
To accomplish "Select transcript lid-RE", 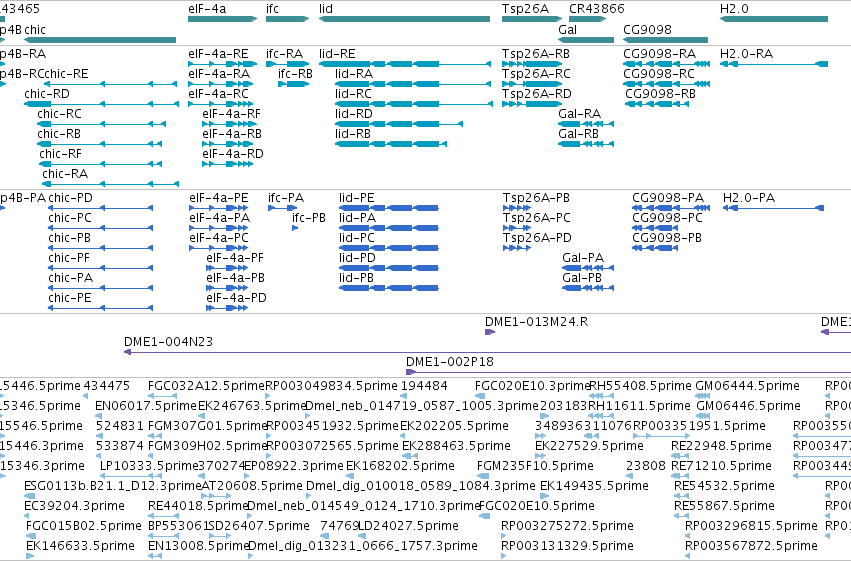I will point(405,64).
